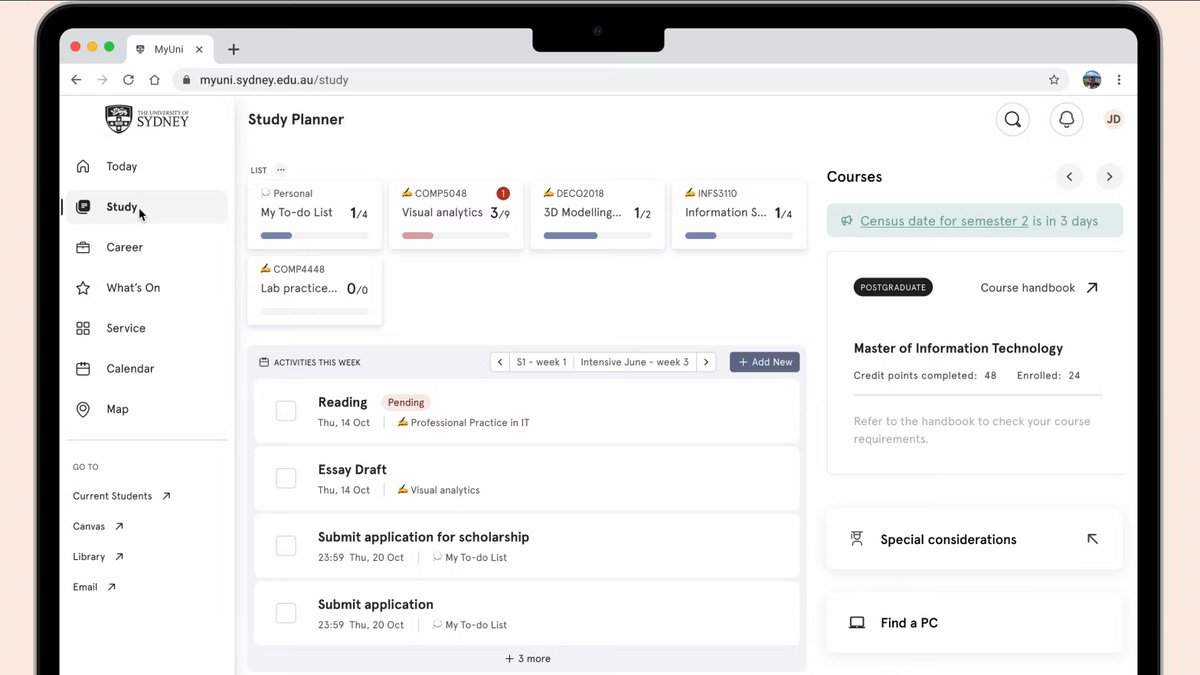
Task: Click browser back arrow
Action: click(76, 80)
